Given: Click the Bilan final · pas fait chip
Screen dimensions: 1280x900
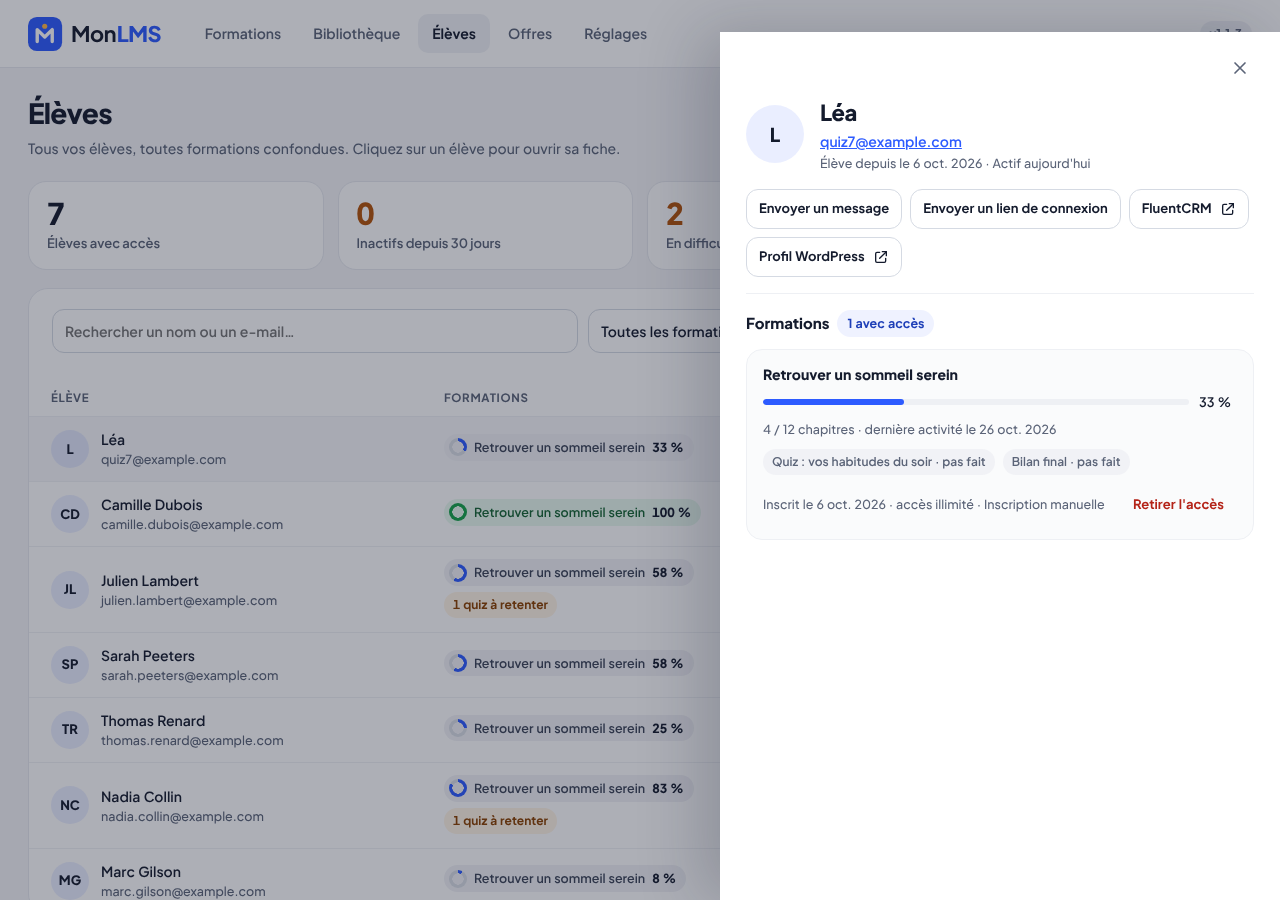Looking at the screenshot, I should click(1066, 462).
